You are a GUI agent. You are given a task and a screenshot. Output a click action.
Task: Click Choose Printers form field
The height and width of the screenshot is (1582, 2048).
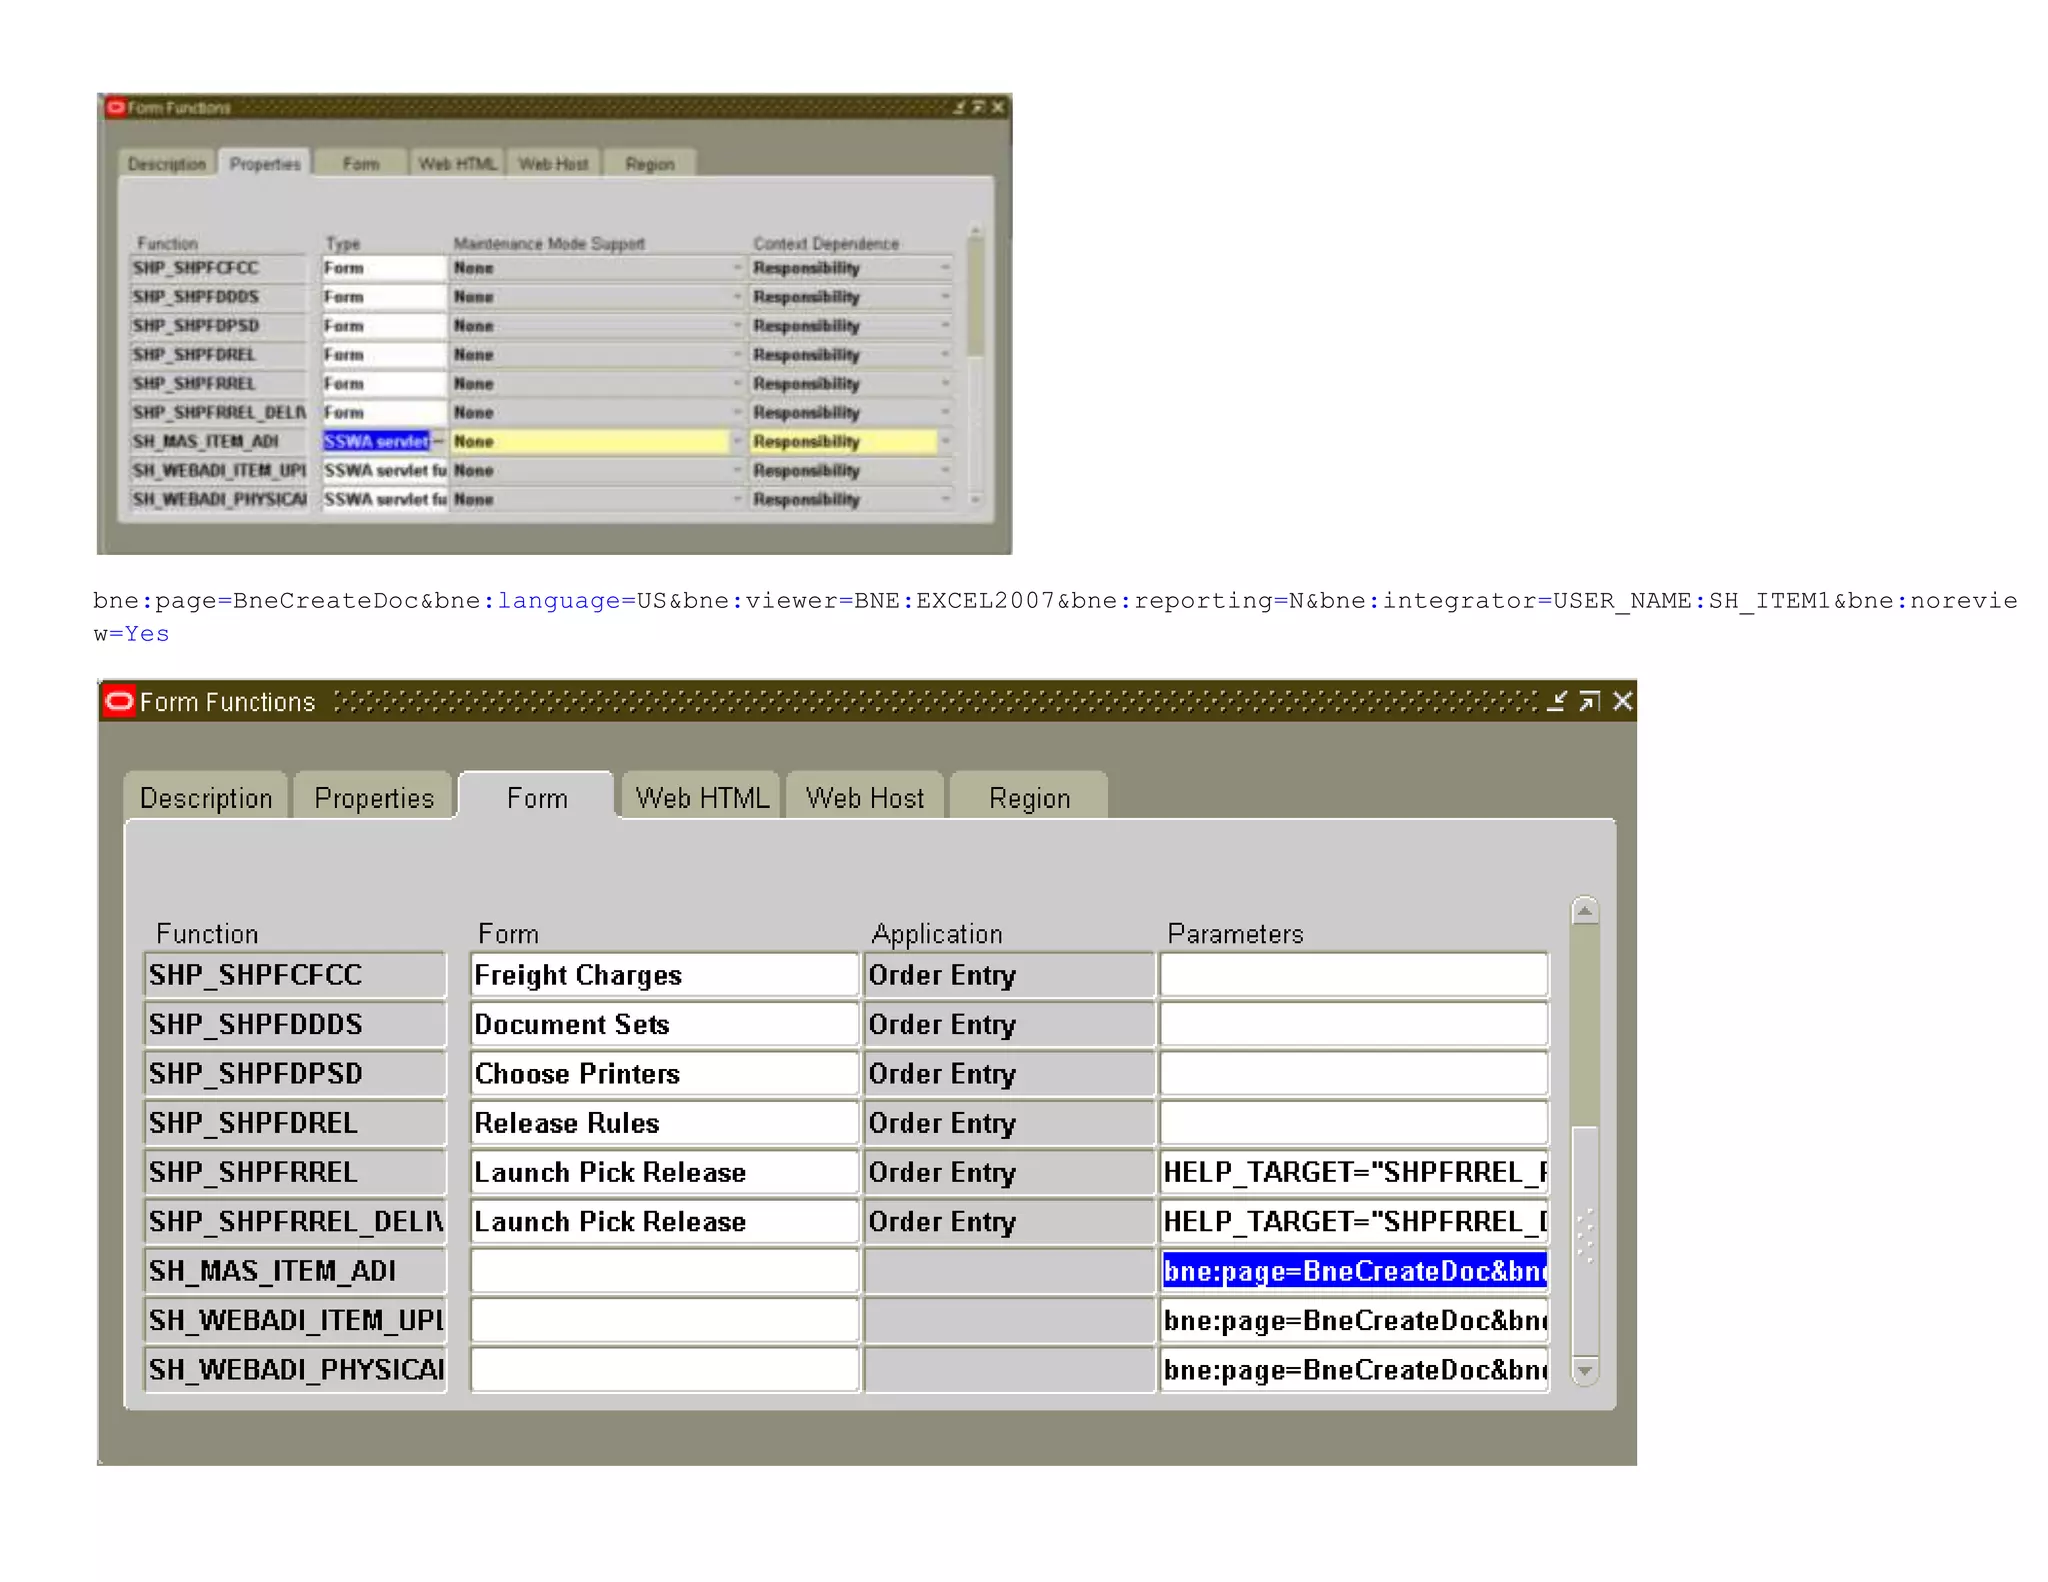(x=664, y=1073)
